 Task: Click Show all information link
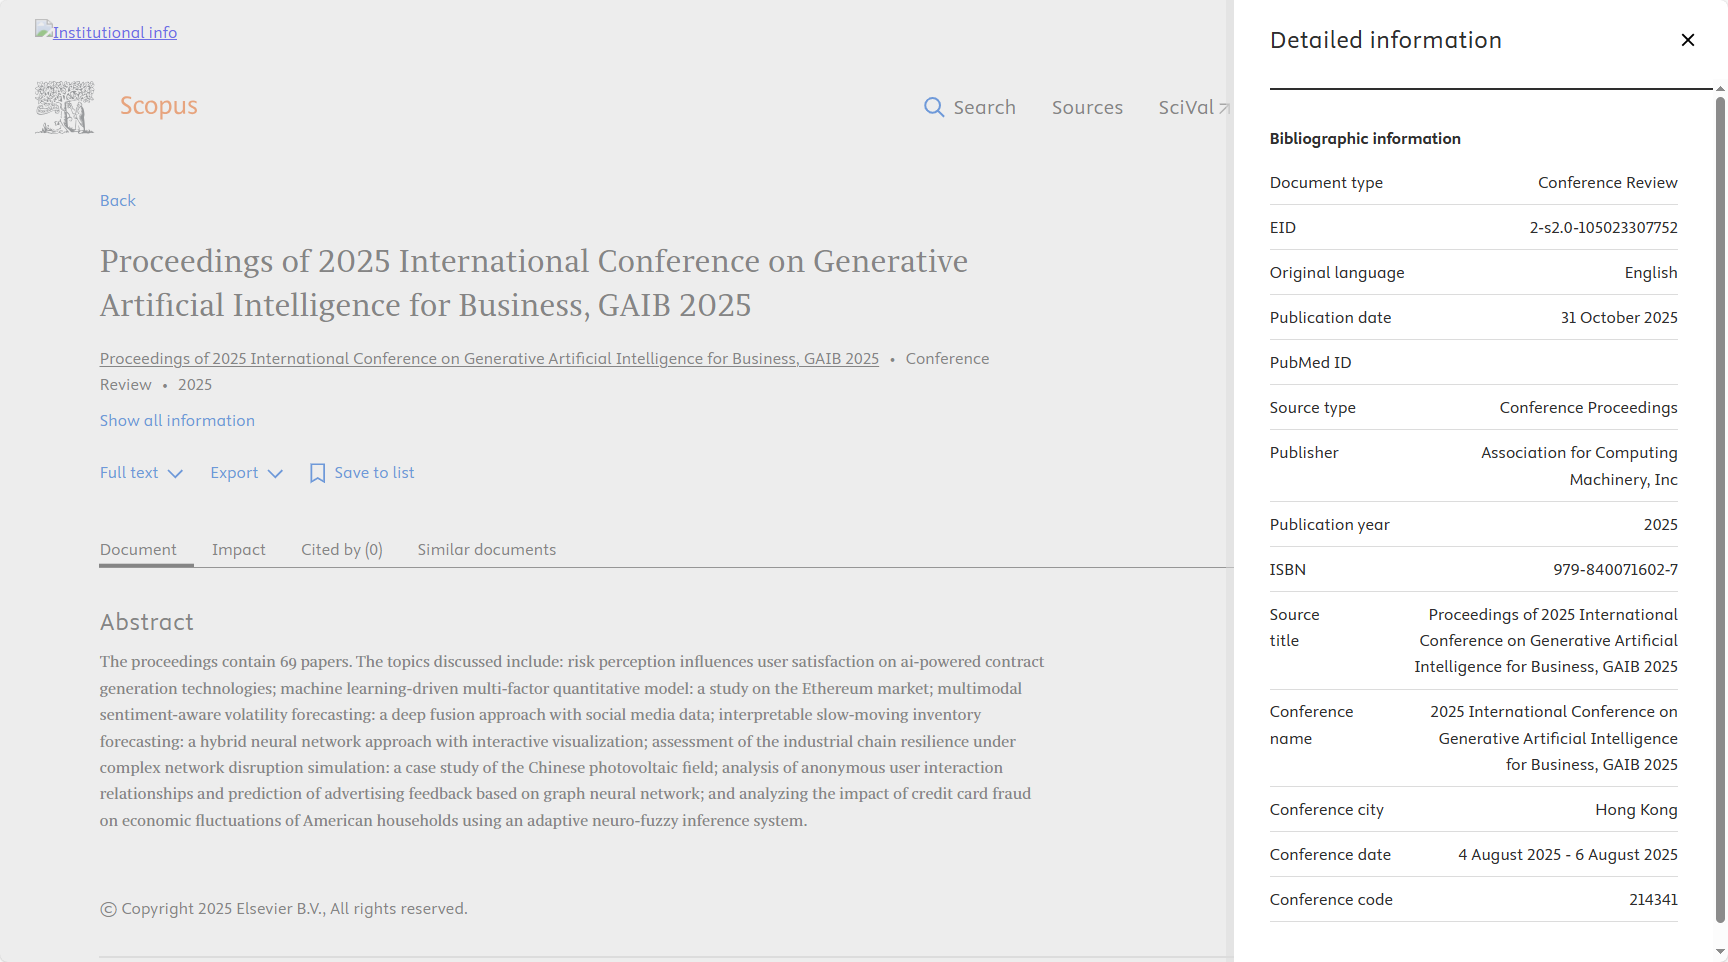[x=177, y=421]
